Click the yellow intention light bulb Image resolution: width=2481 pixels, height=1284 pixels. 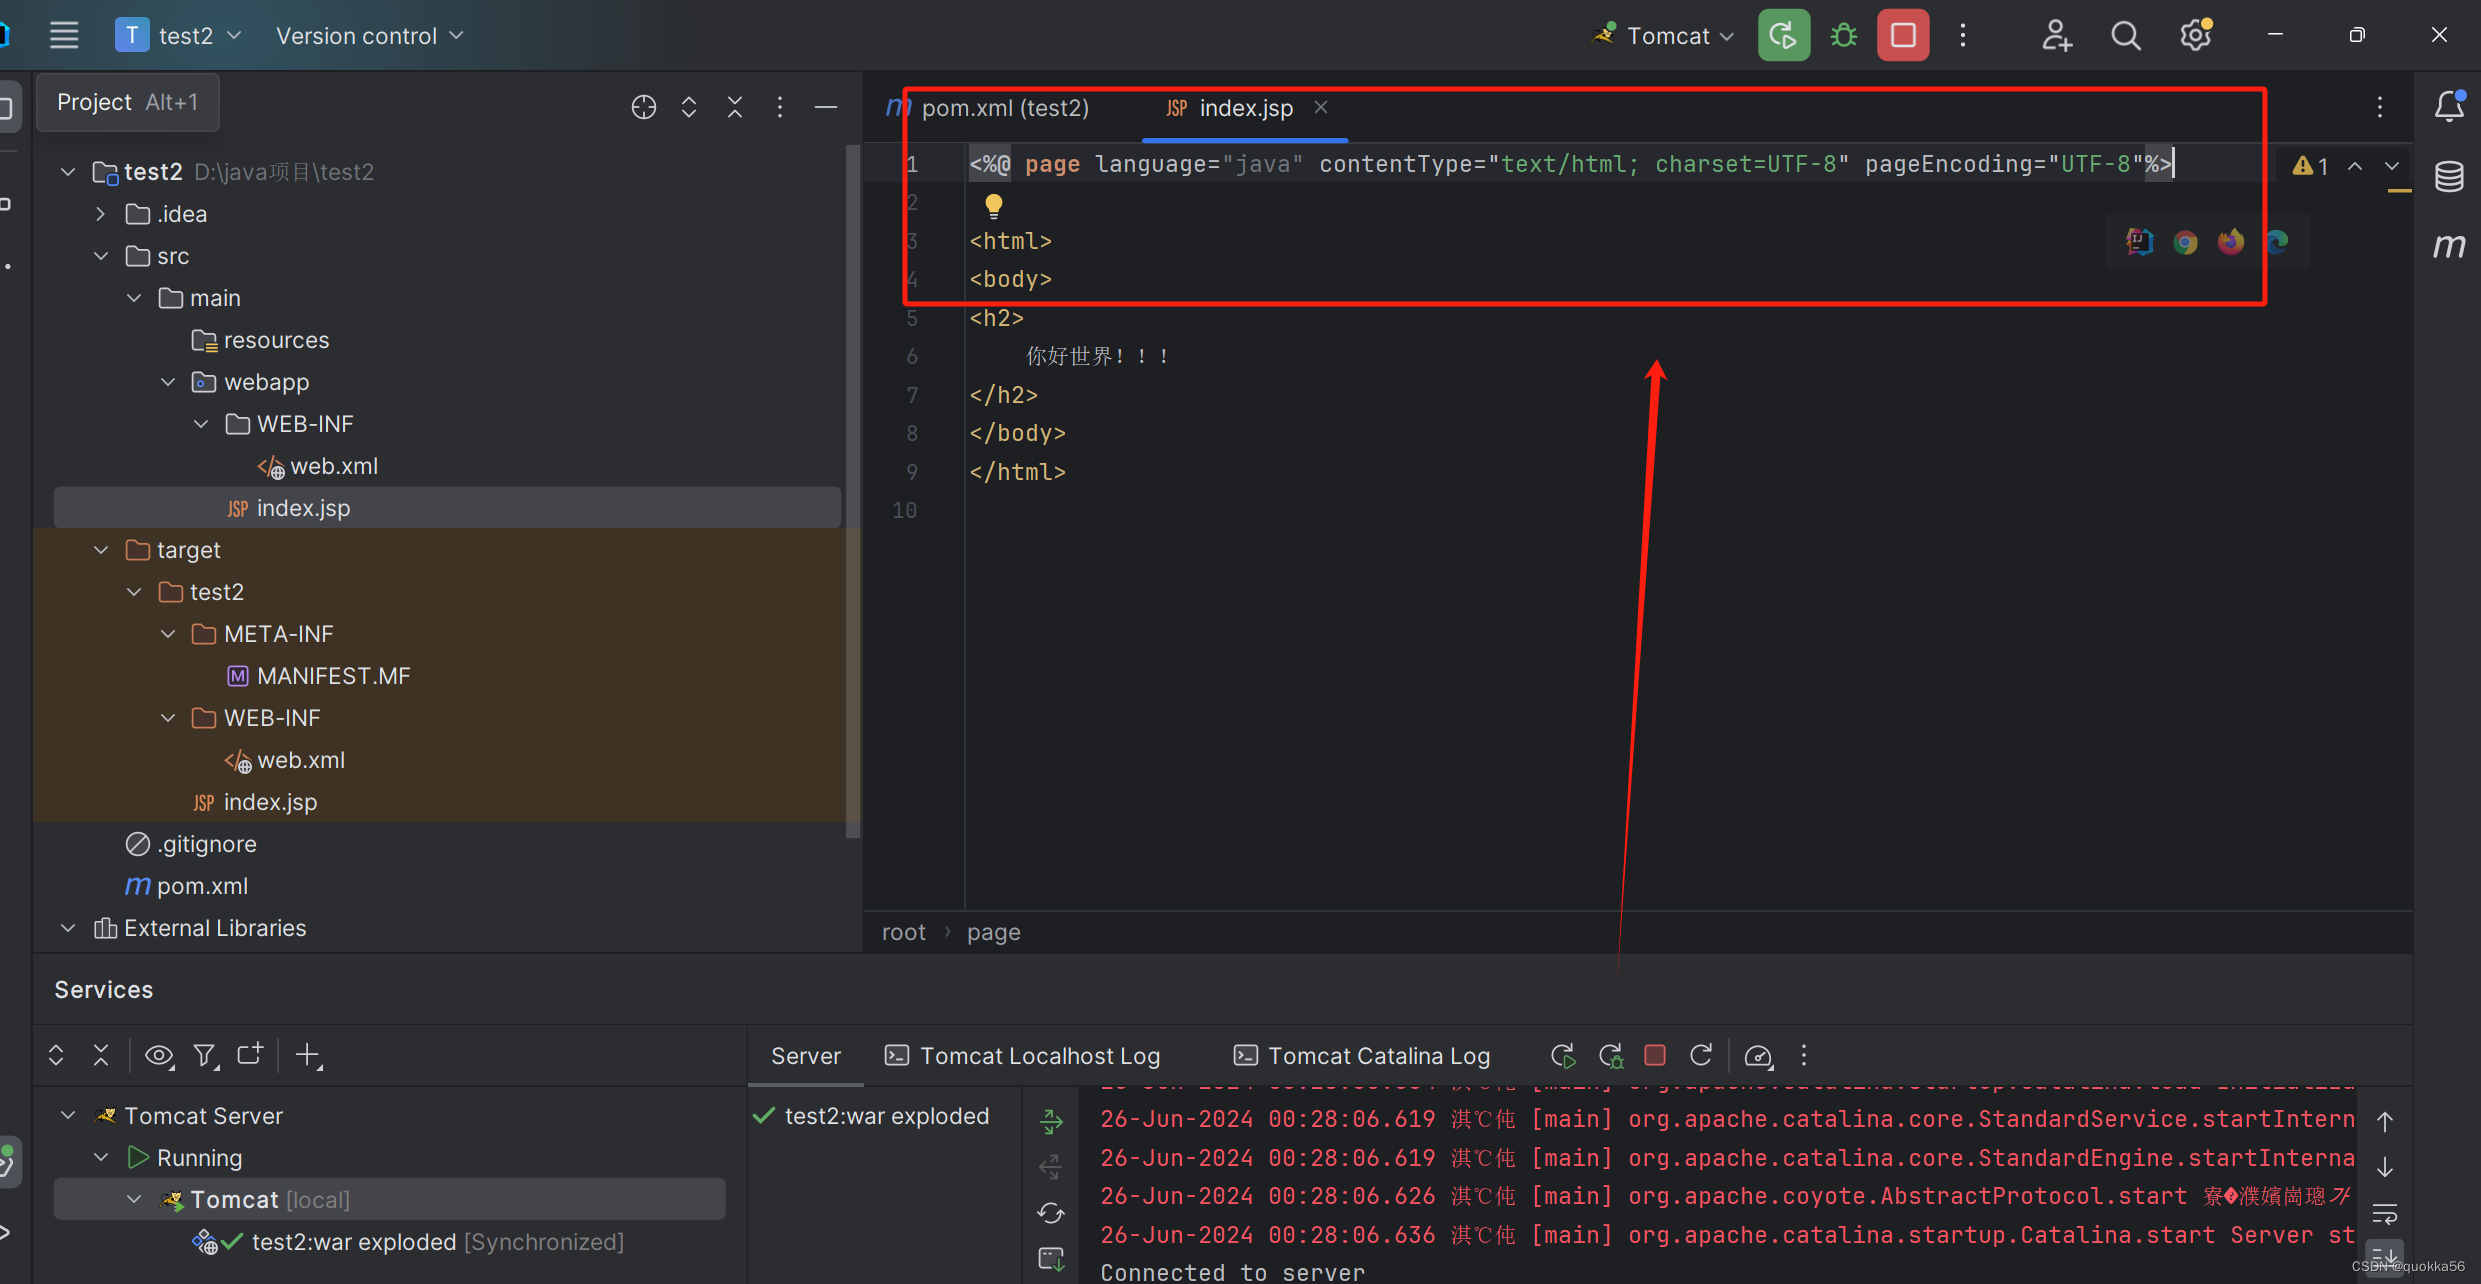point(993,206)
